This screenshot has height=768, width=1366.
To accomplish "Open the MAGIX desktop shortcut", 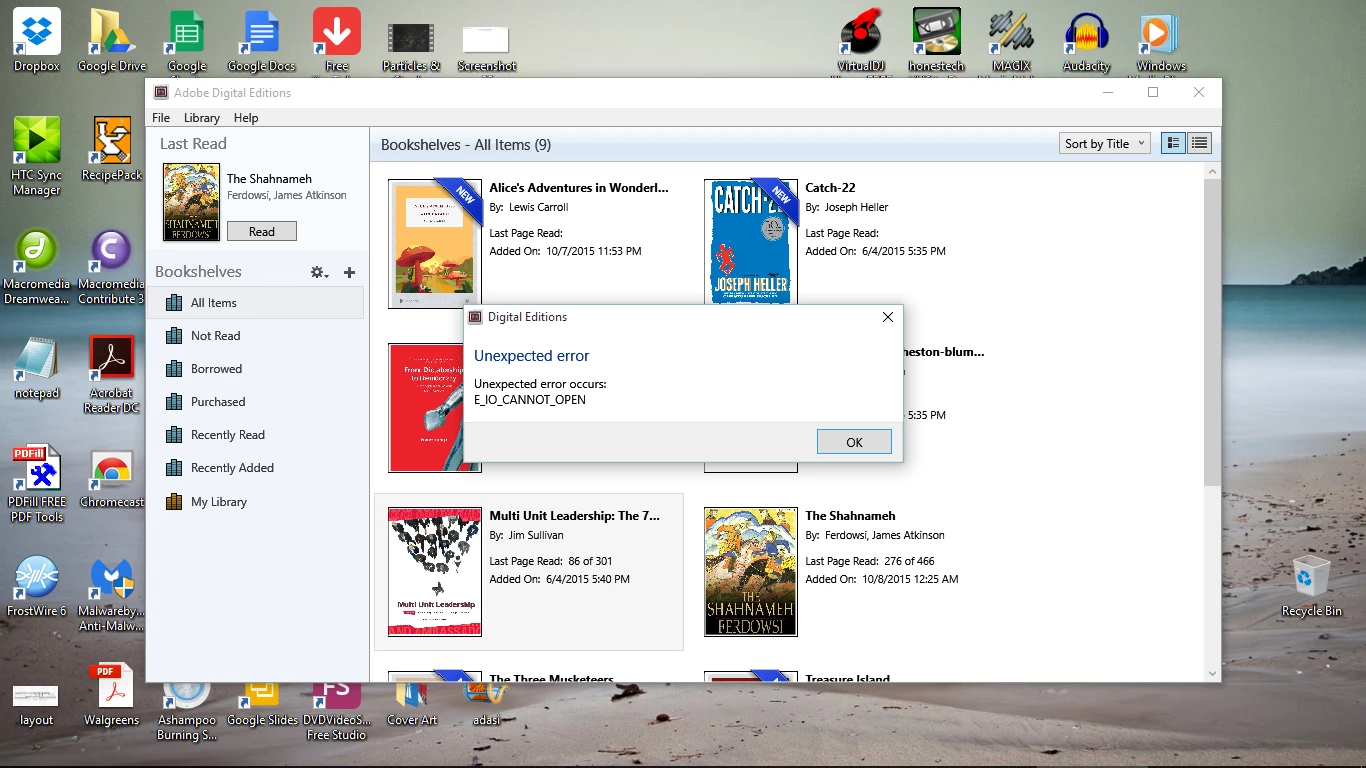I will 1011,40.
